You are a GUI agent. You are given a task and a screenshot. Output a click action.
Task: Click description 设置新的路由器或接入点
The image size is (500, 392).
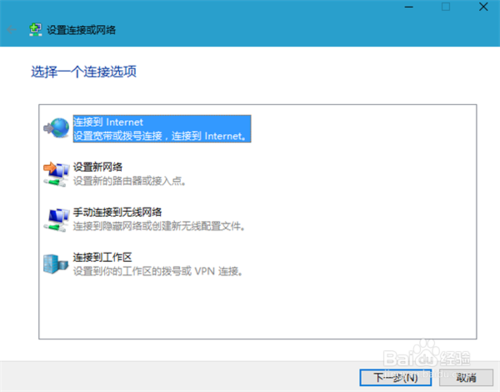click(x=129, y=181)
